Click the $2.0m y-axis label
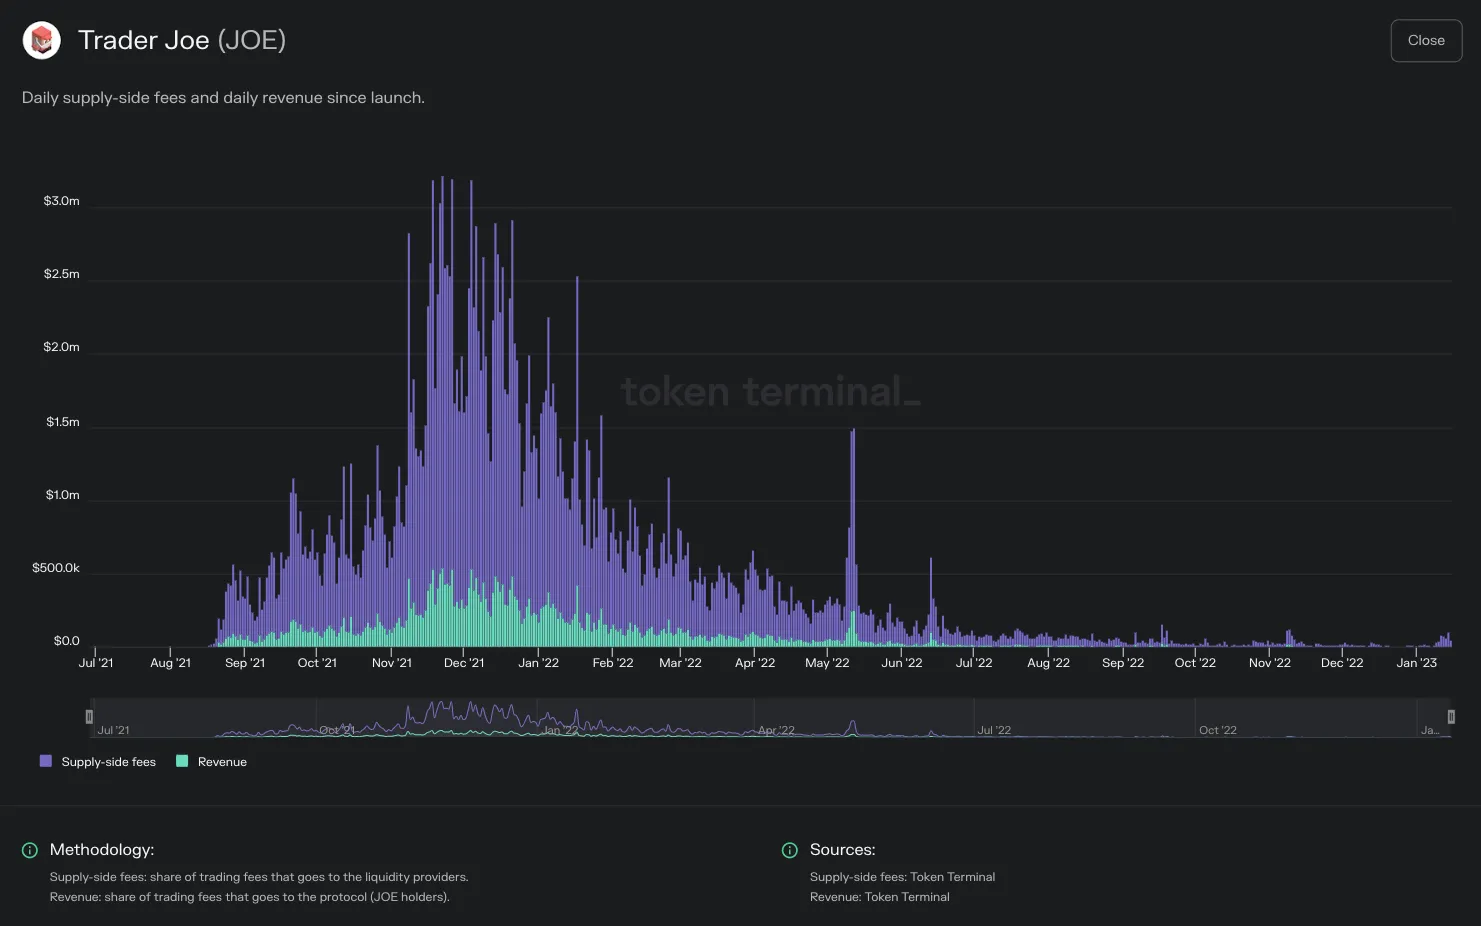1481x926 pixels. [x=61, y=347]
